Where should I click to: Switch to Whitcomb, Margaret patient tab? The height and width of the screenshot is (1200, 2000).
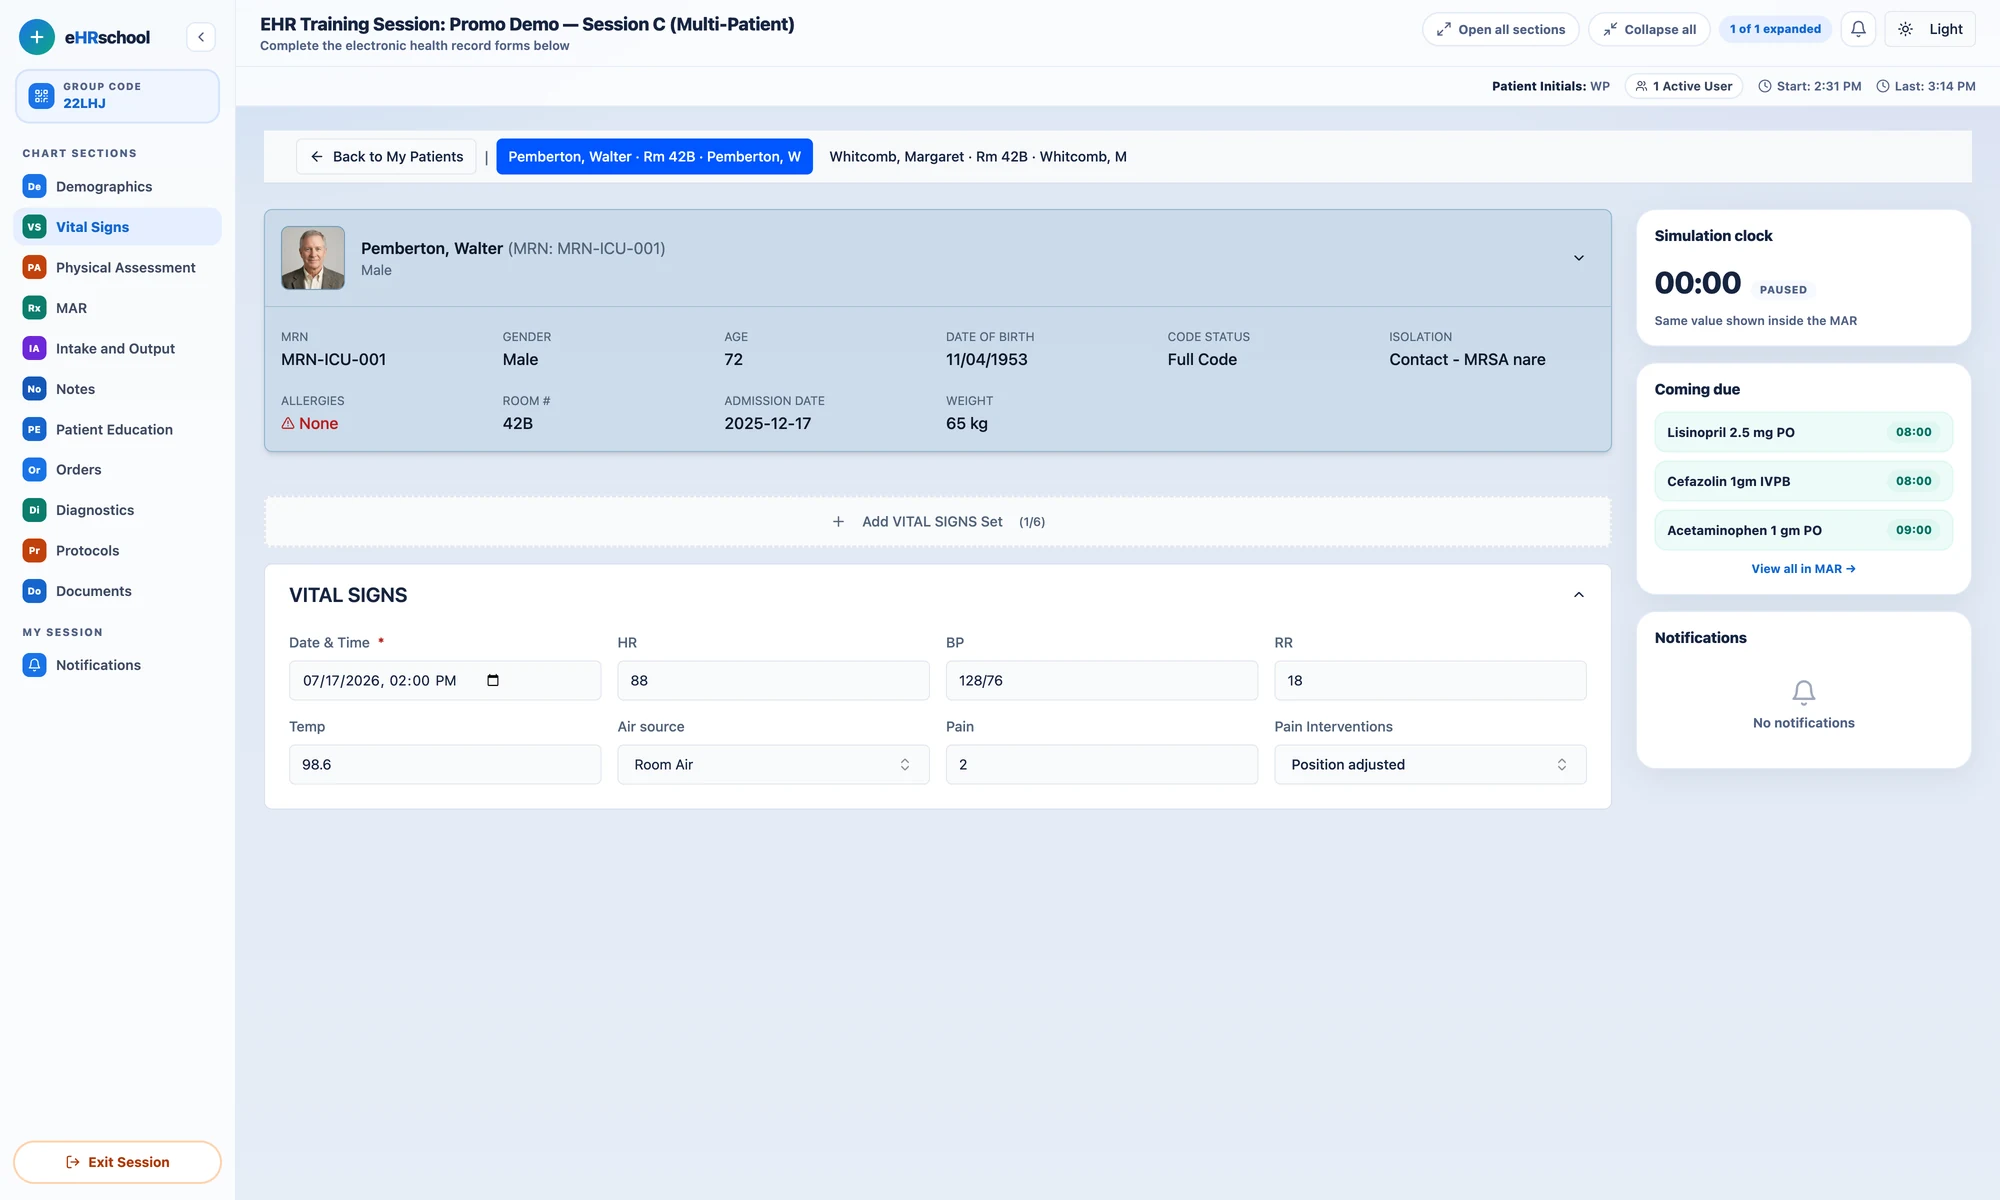[x=977, y=157]
